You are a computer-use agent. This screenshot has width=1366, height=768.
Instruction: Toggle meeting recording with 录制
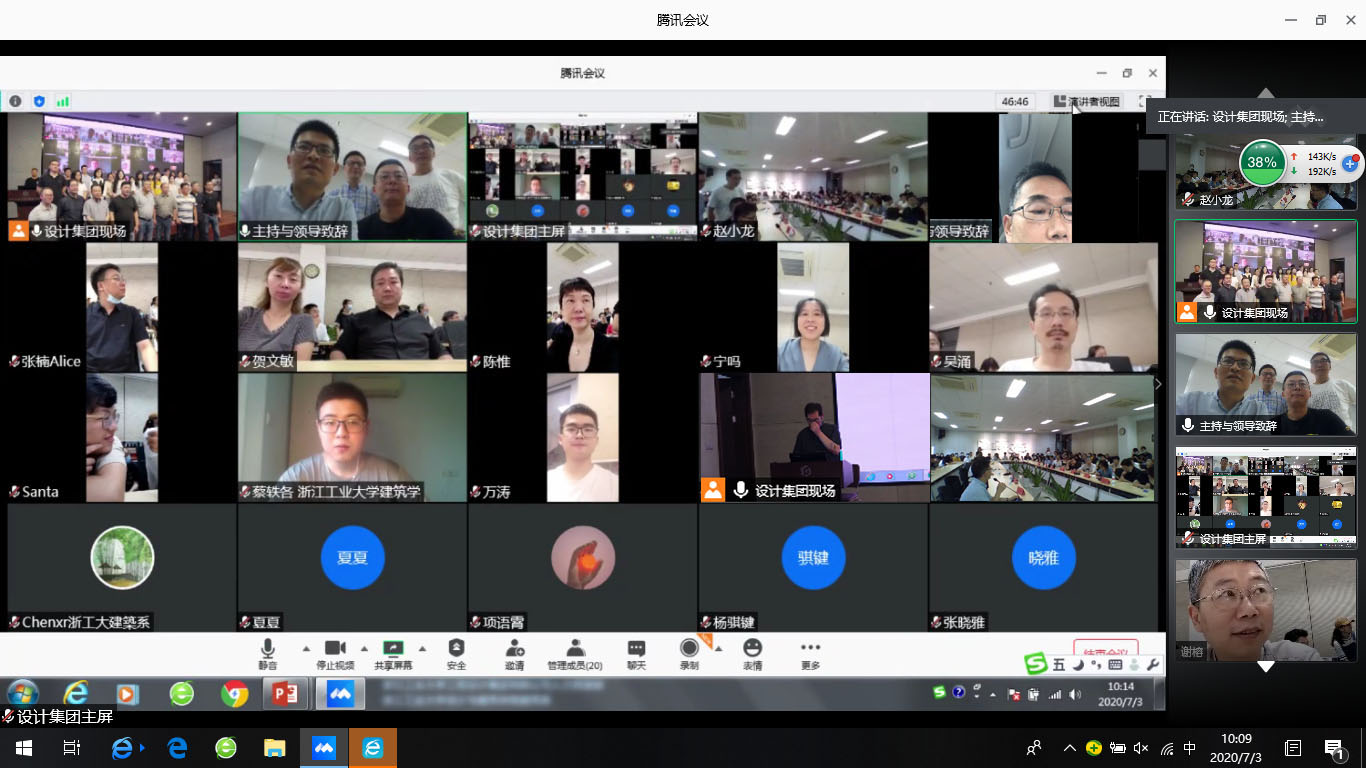tap(689, 651)
